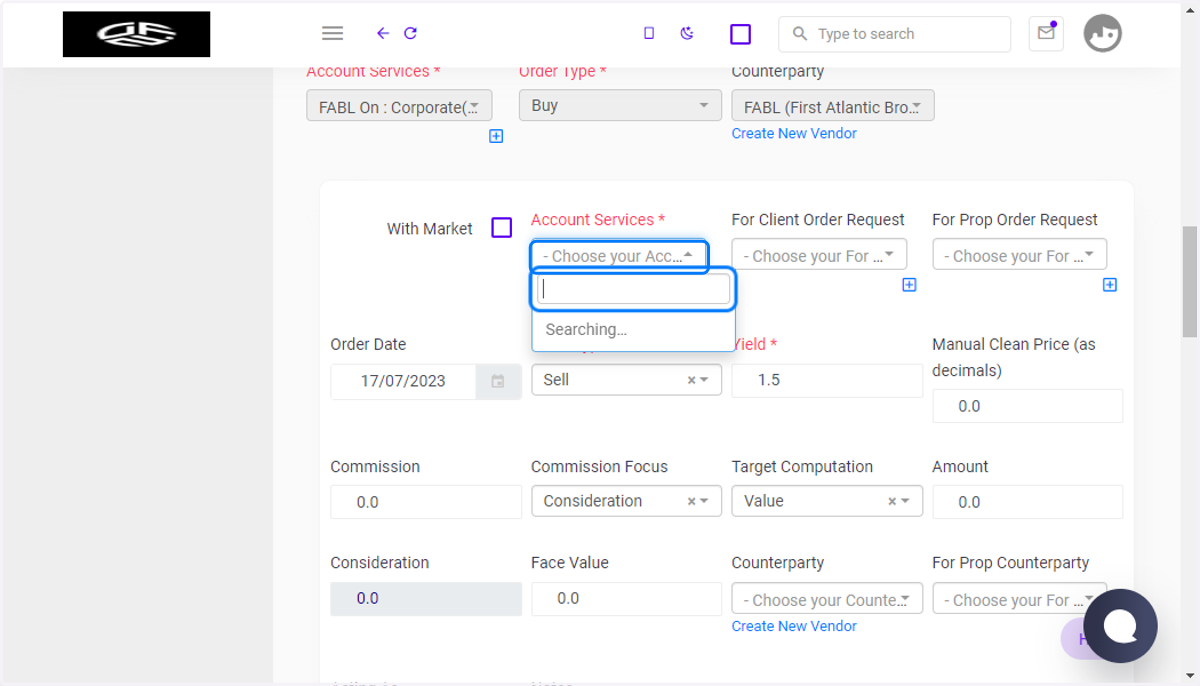1200x686 pixels.
Task: Click Create New Vendor link under top Counterparty
Action: (794, 133)
